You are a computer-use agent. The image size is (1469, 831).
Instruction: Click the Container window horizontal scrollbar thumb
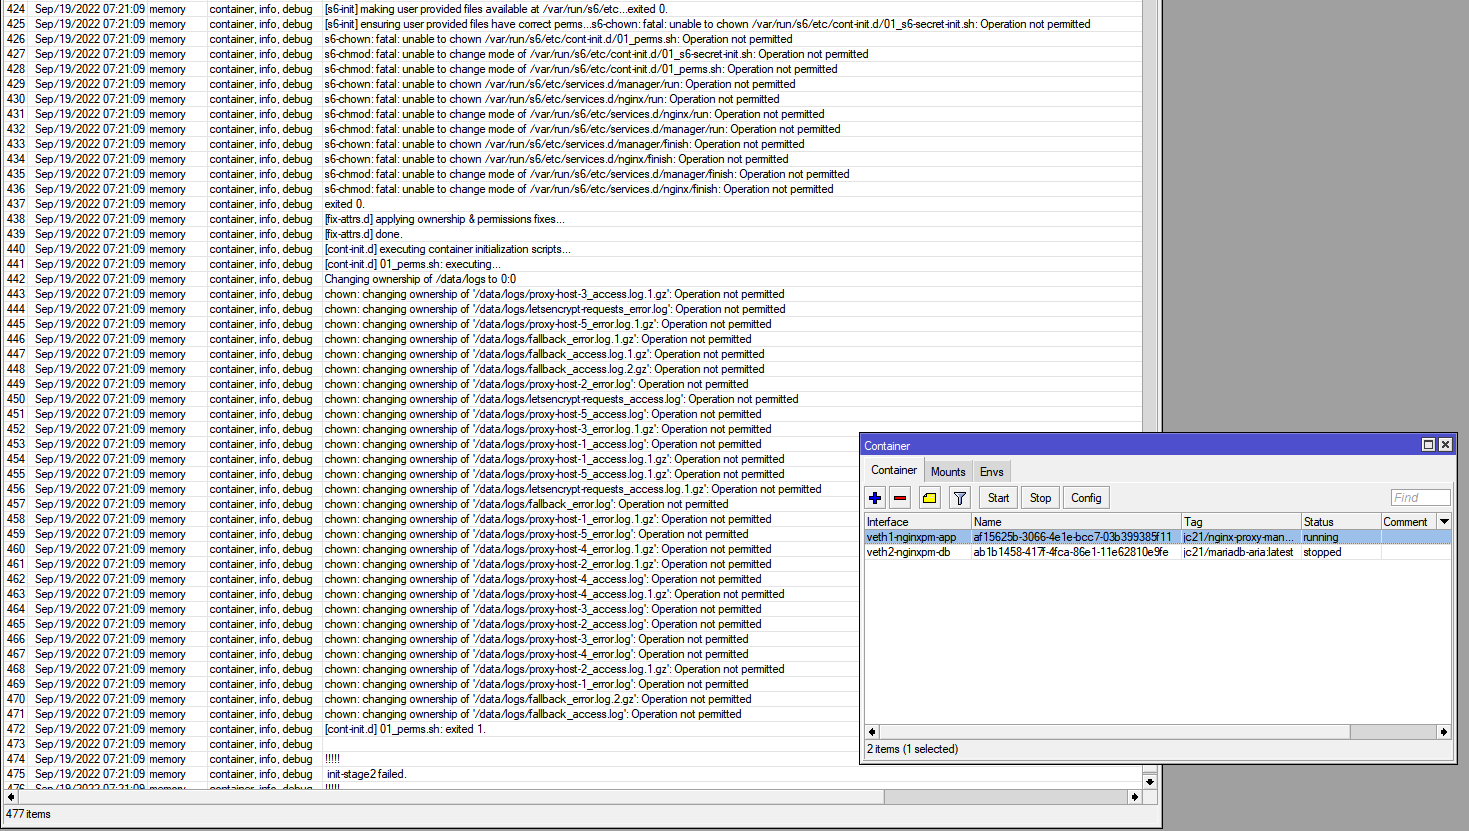tap(1114, 732)
